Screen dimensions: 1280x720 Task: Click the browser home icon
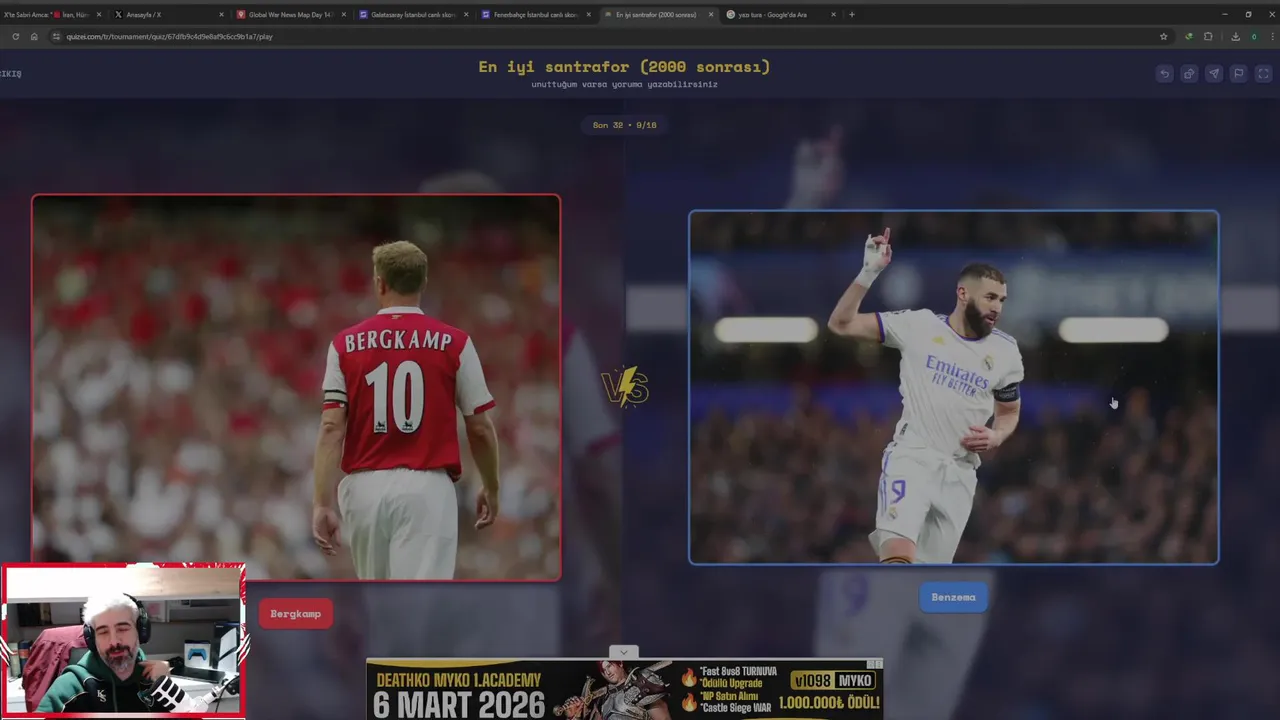point(34,36)
